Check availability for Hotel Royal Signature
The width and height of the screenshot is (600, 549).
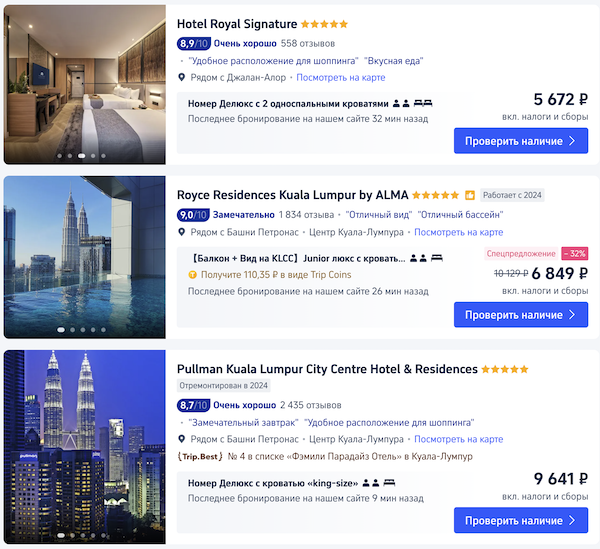521,141
